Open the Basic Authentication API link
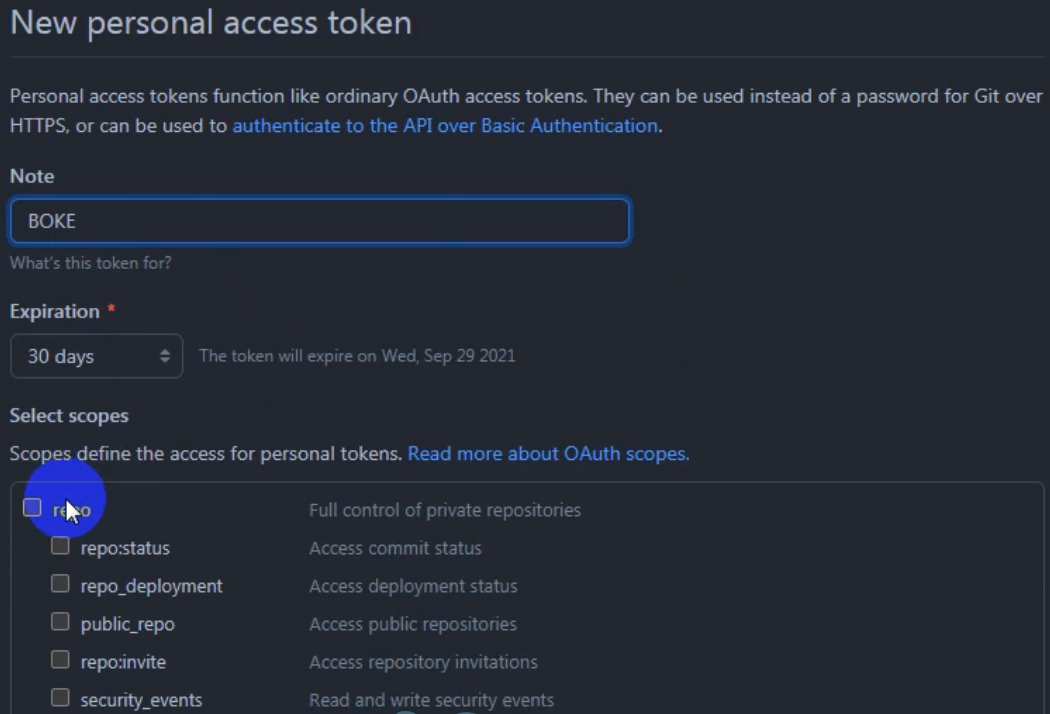Viewport: 1050px width, 714px height. (x=445, y=126)
